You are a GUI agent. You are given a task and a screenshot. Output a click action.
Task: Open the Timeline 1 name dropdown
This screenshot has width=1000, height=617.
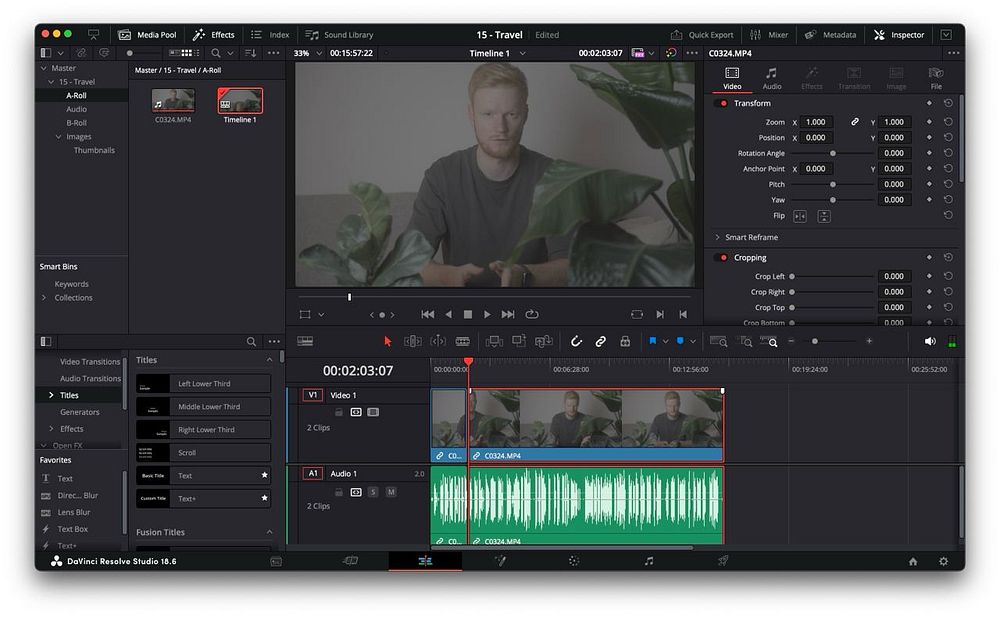click(522, 53)
